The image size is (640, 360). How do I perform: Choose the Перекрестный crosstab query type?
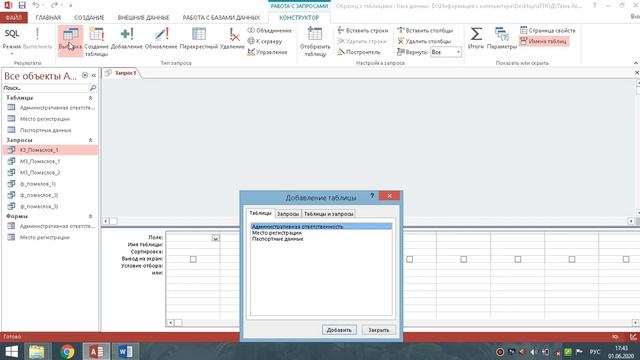point(199,39)
